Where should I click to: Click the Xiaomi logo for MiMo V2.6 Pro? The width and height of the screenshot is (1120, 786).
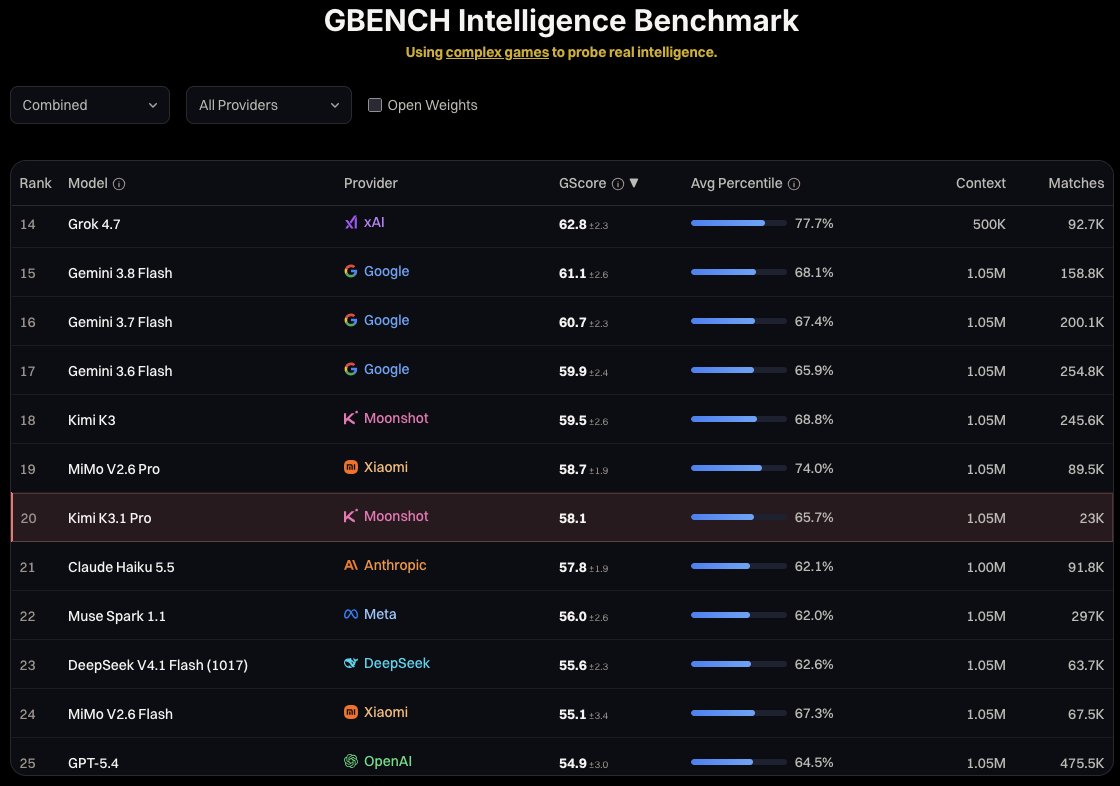coord(351,467)
